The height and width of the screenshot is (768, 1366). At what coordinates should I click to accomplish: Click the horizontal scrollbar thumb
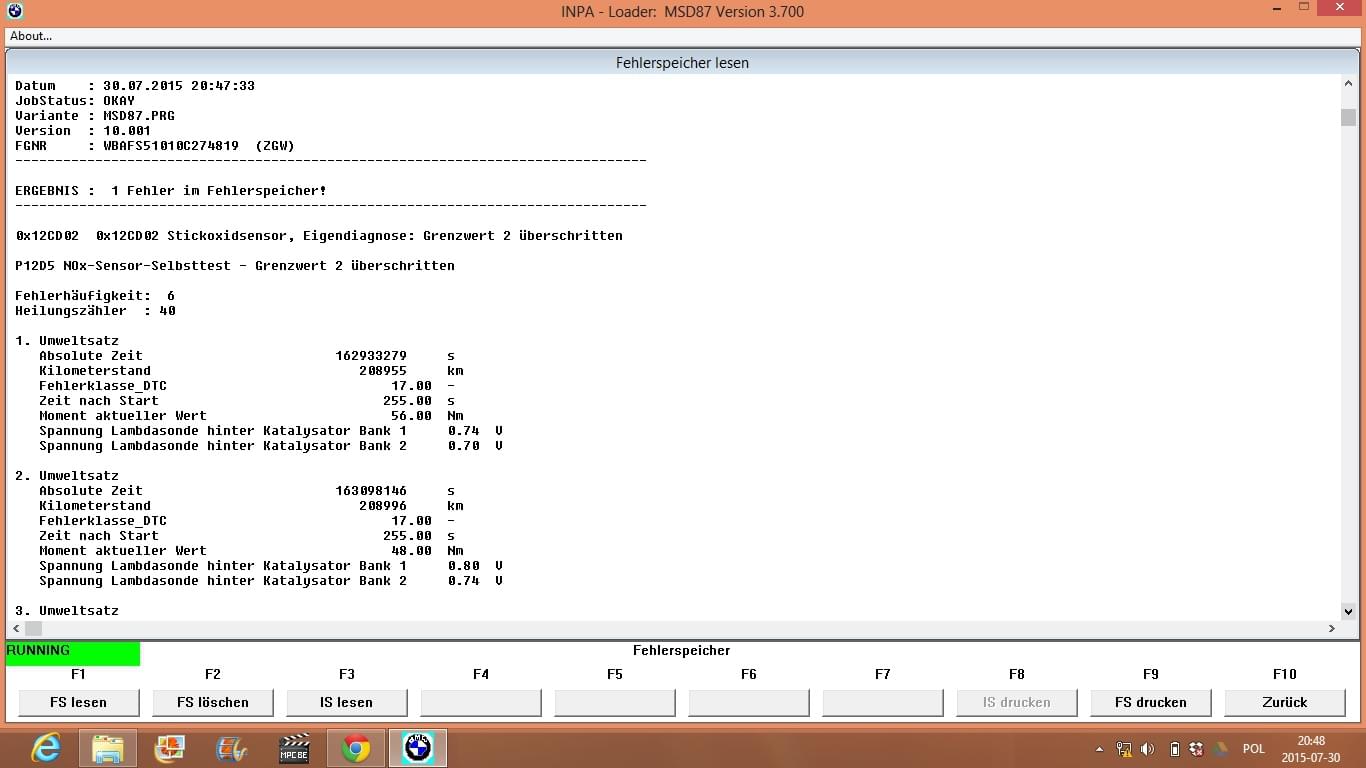coord(34,628)
